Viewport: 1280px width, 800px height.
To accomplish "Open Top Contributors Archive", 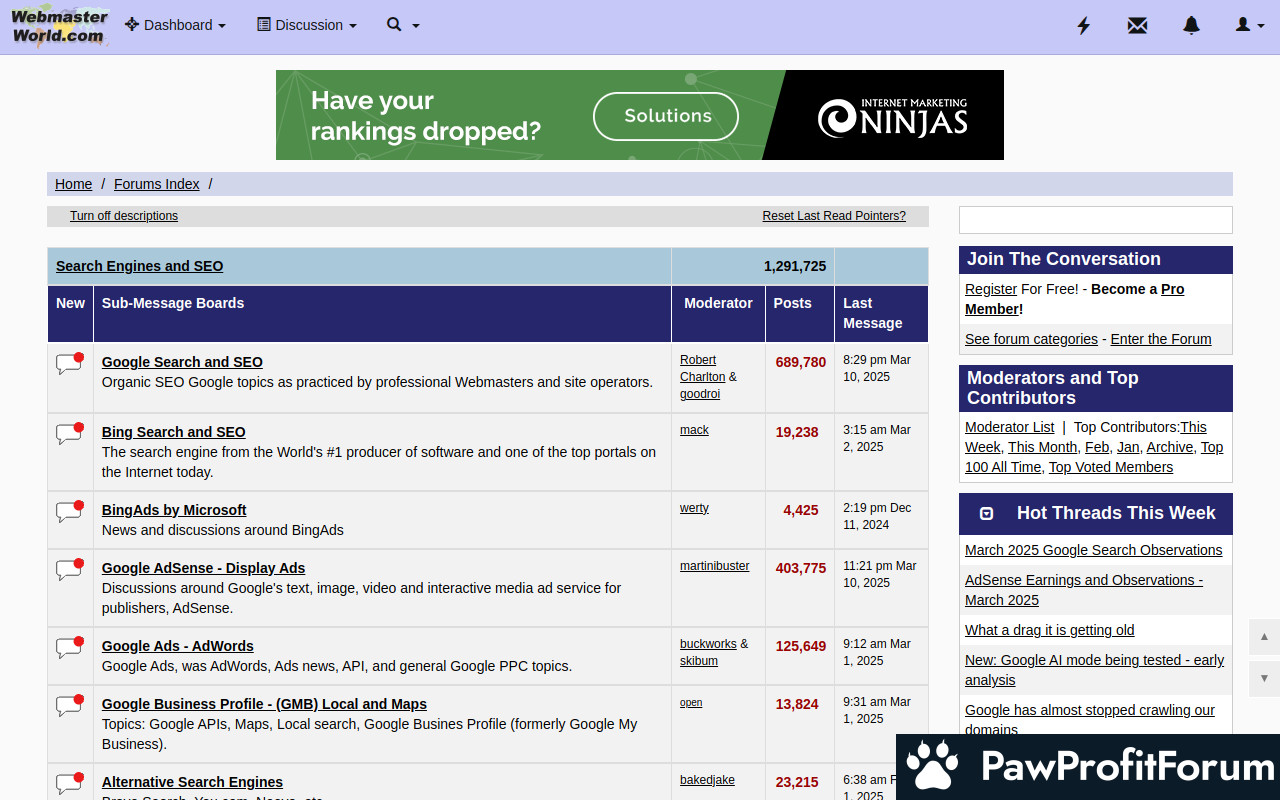I will point(1169,447).
